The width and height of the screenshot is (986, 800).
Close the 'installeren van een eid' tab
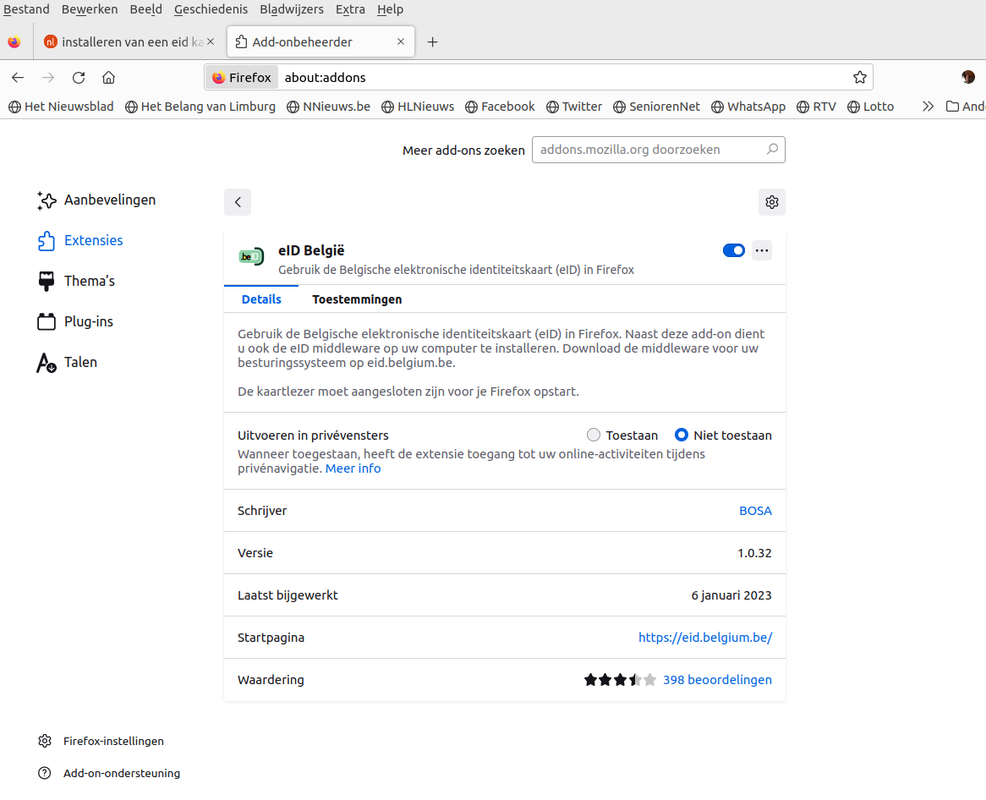coord(211,42)
